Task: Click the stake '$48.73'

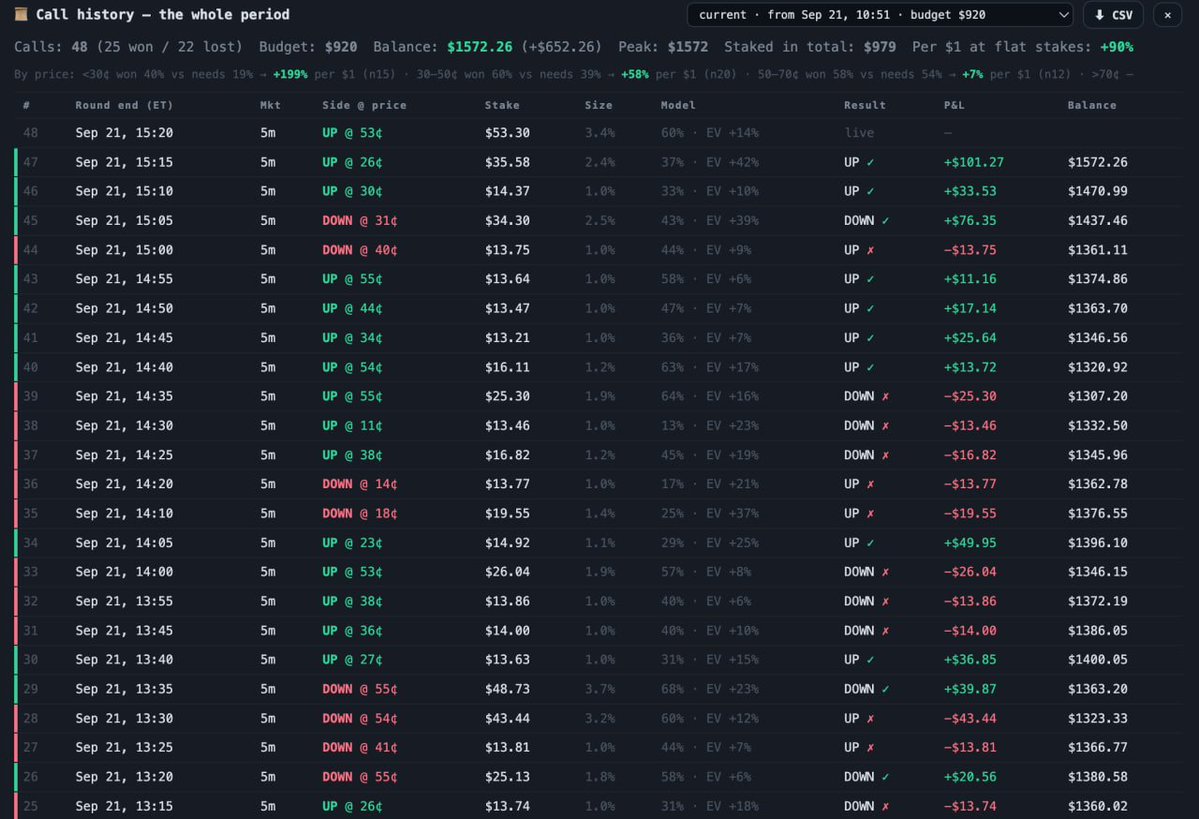Action: tap(507, 689)
